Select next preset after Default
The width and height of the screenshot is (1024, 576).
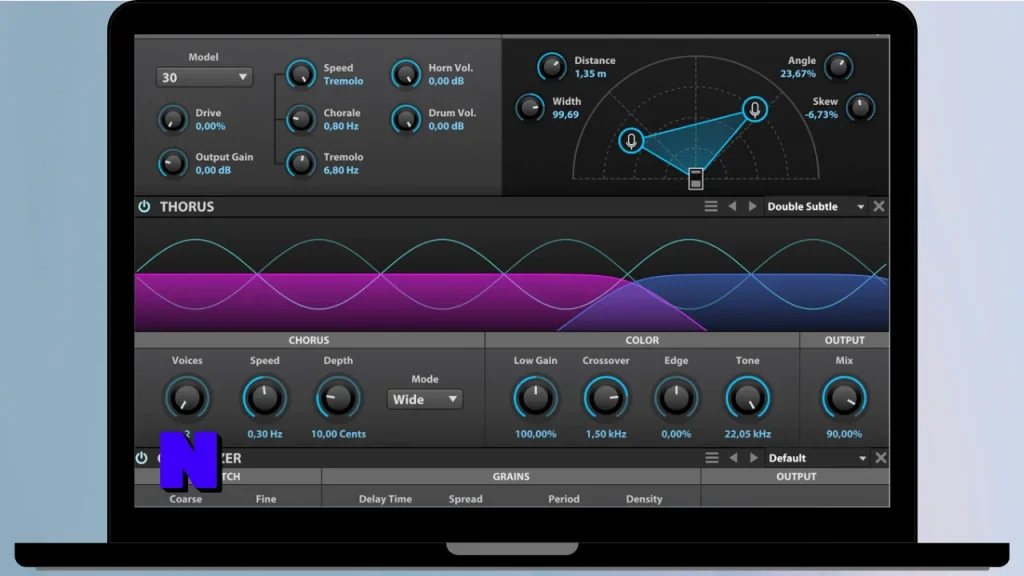click(x=754, y=458)
